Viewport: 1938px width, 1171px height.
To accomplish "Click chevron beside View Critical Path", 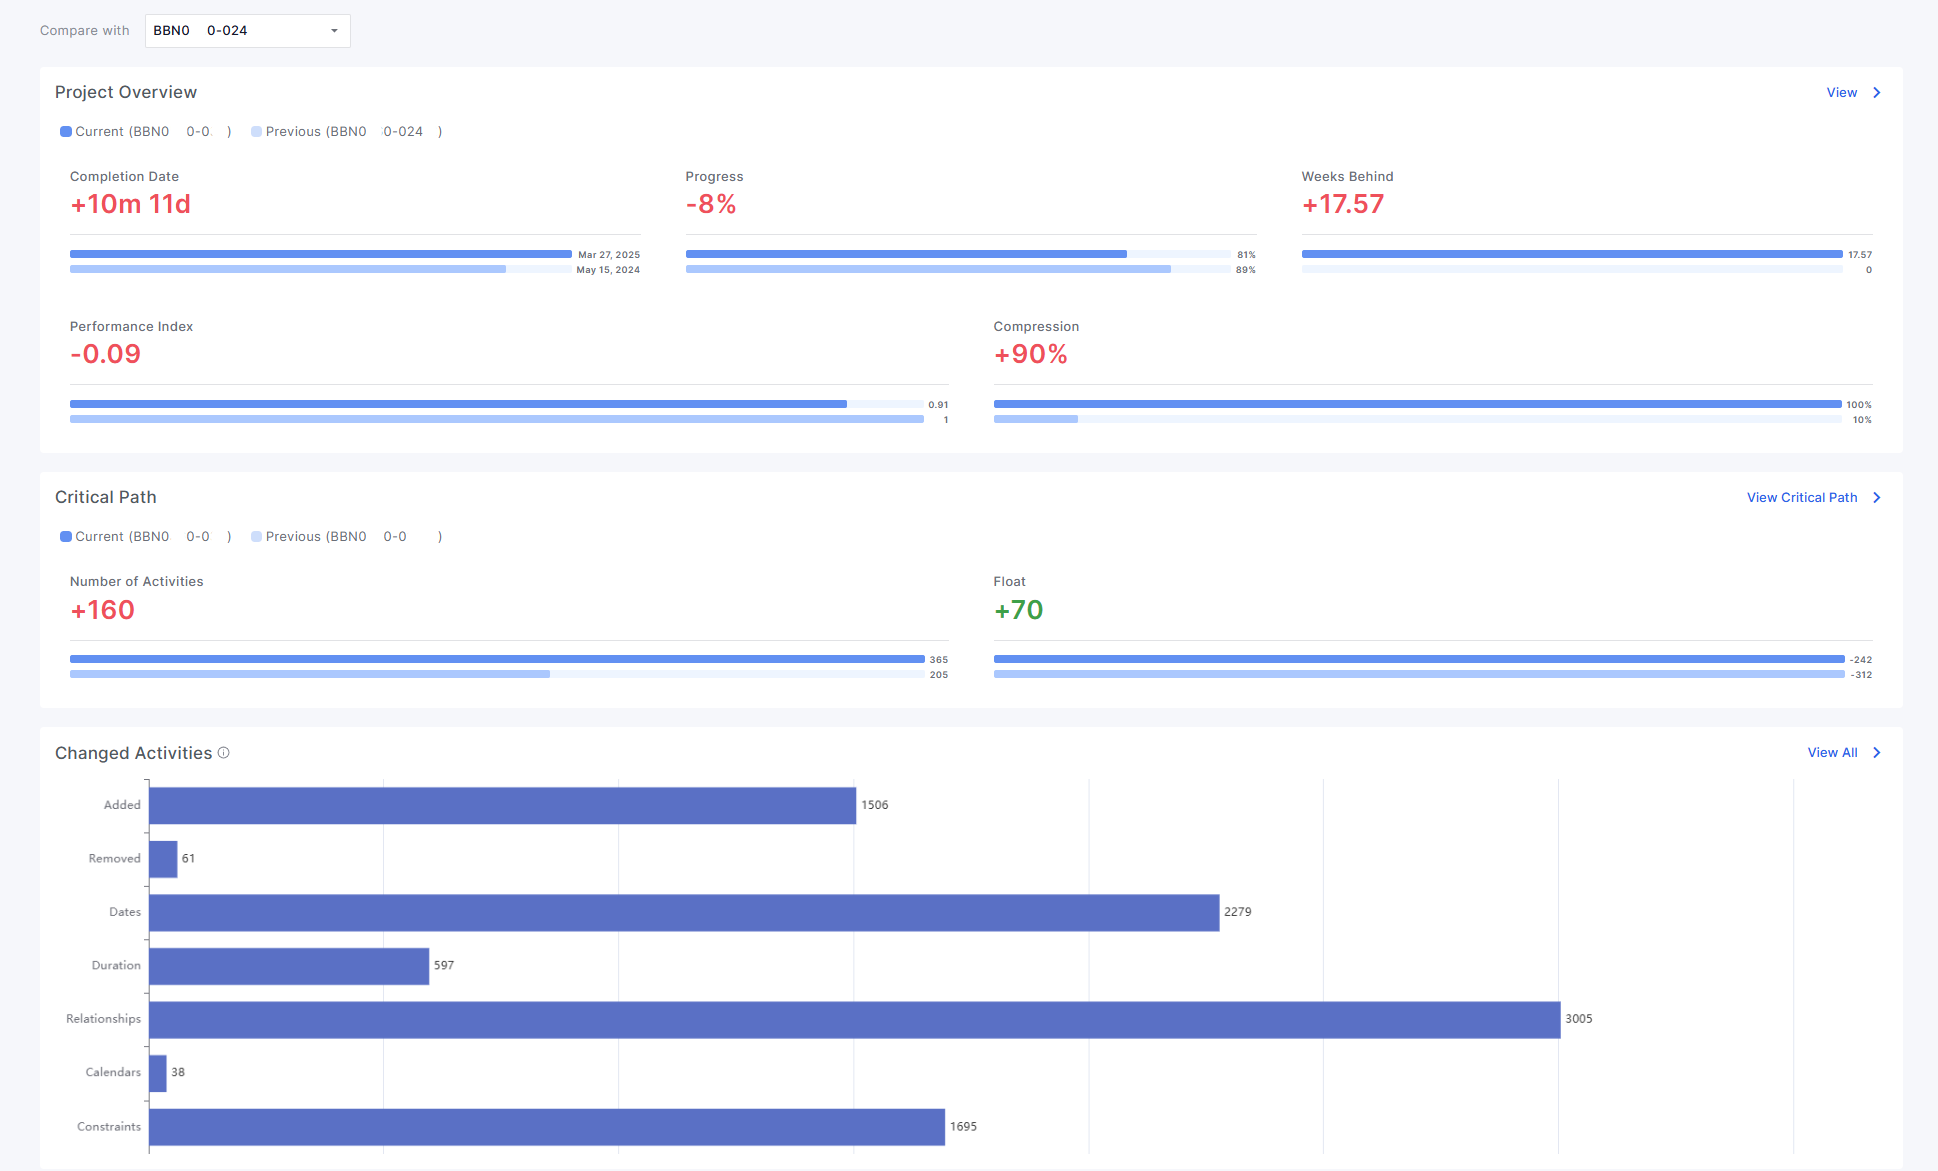I will point(1877,497).
